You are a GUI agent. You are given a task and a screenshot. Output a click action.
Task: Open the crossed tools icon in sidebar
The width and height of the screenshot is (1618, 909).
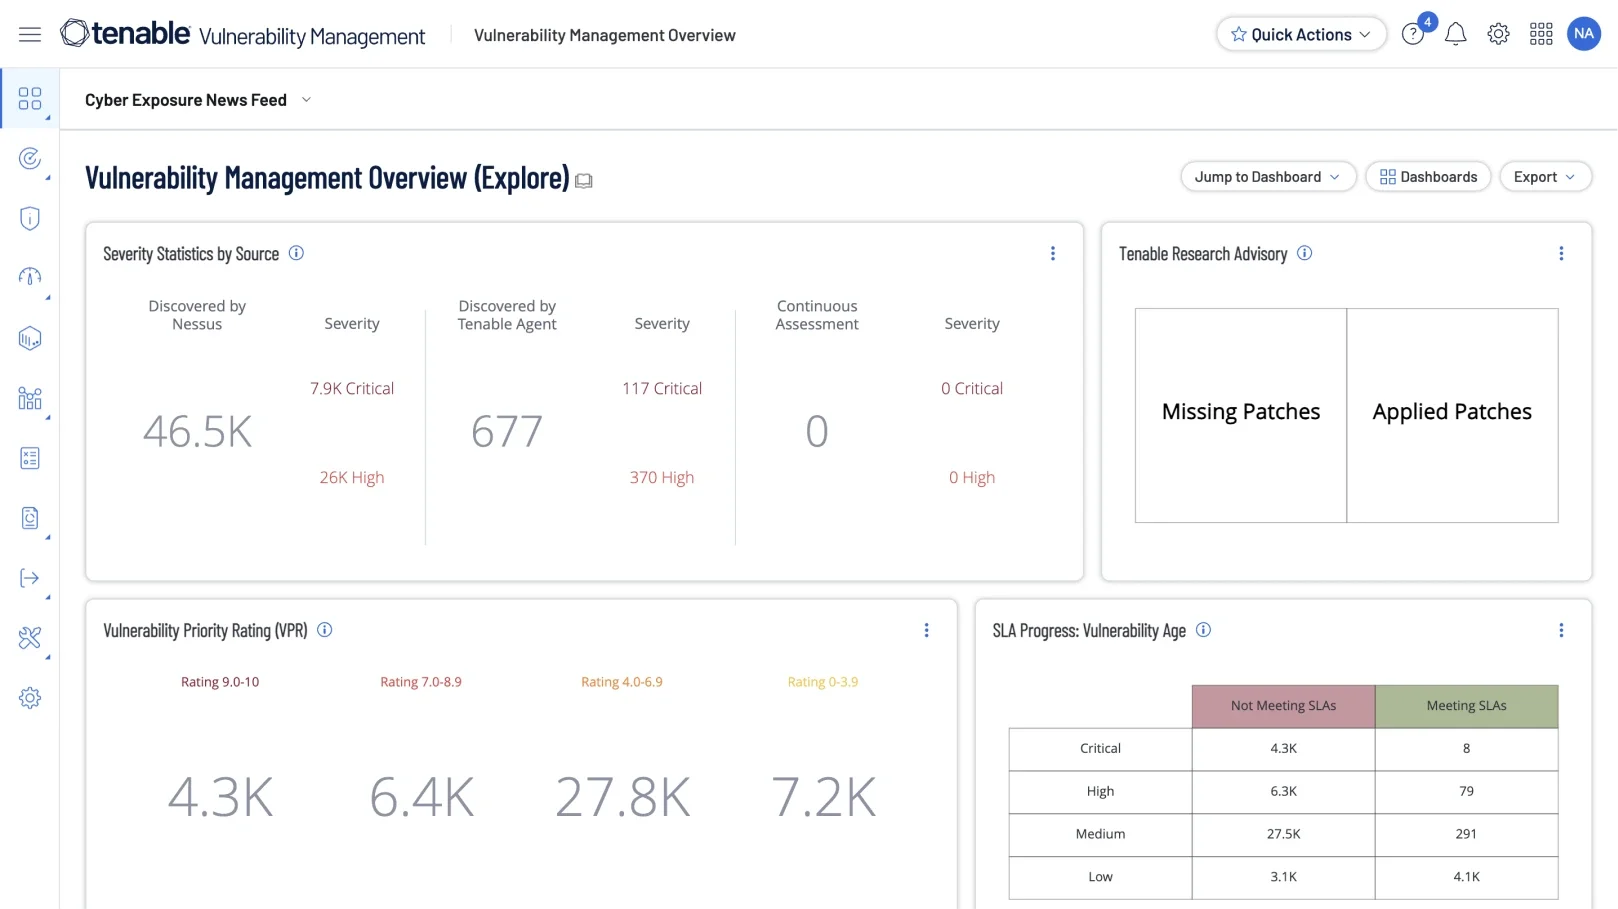point(30,638)
